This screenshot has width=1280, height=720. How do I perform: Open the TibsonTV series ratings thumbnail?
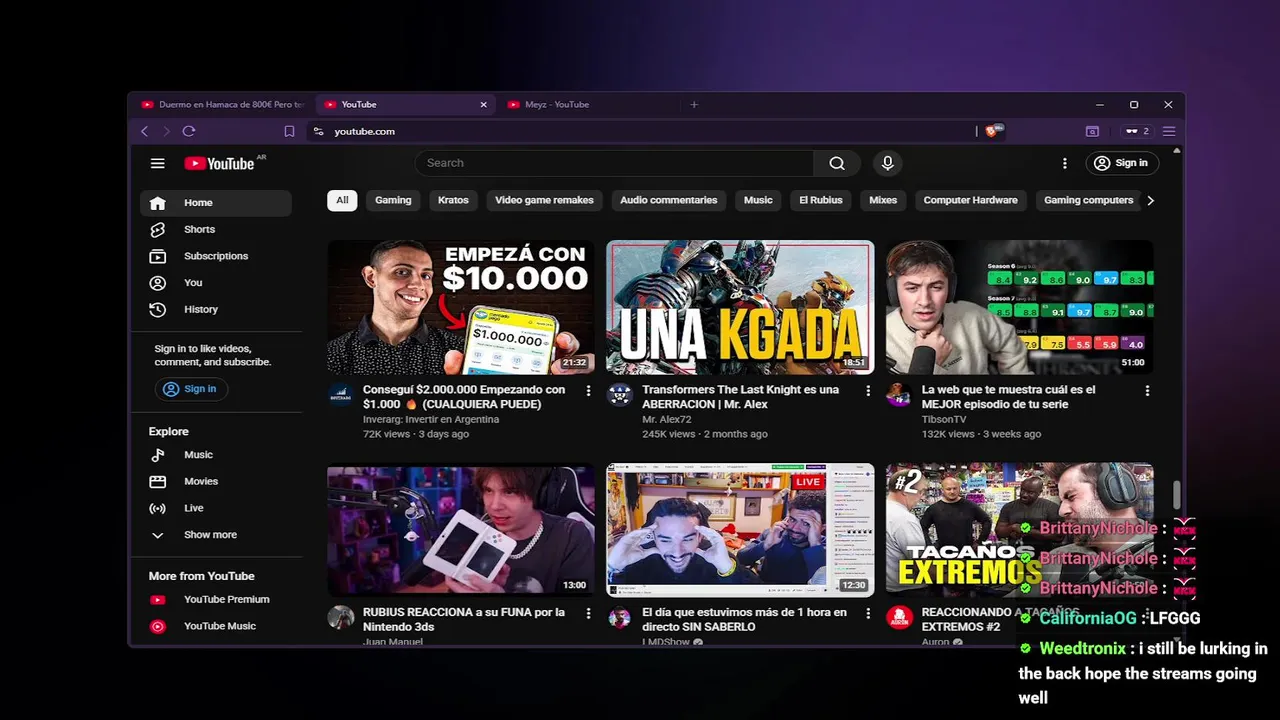coord(1019,307)
